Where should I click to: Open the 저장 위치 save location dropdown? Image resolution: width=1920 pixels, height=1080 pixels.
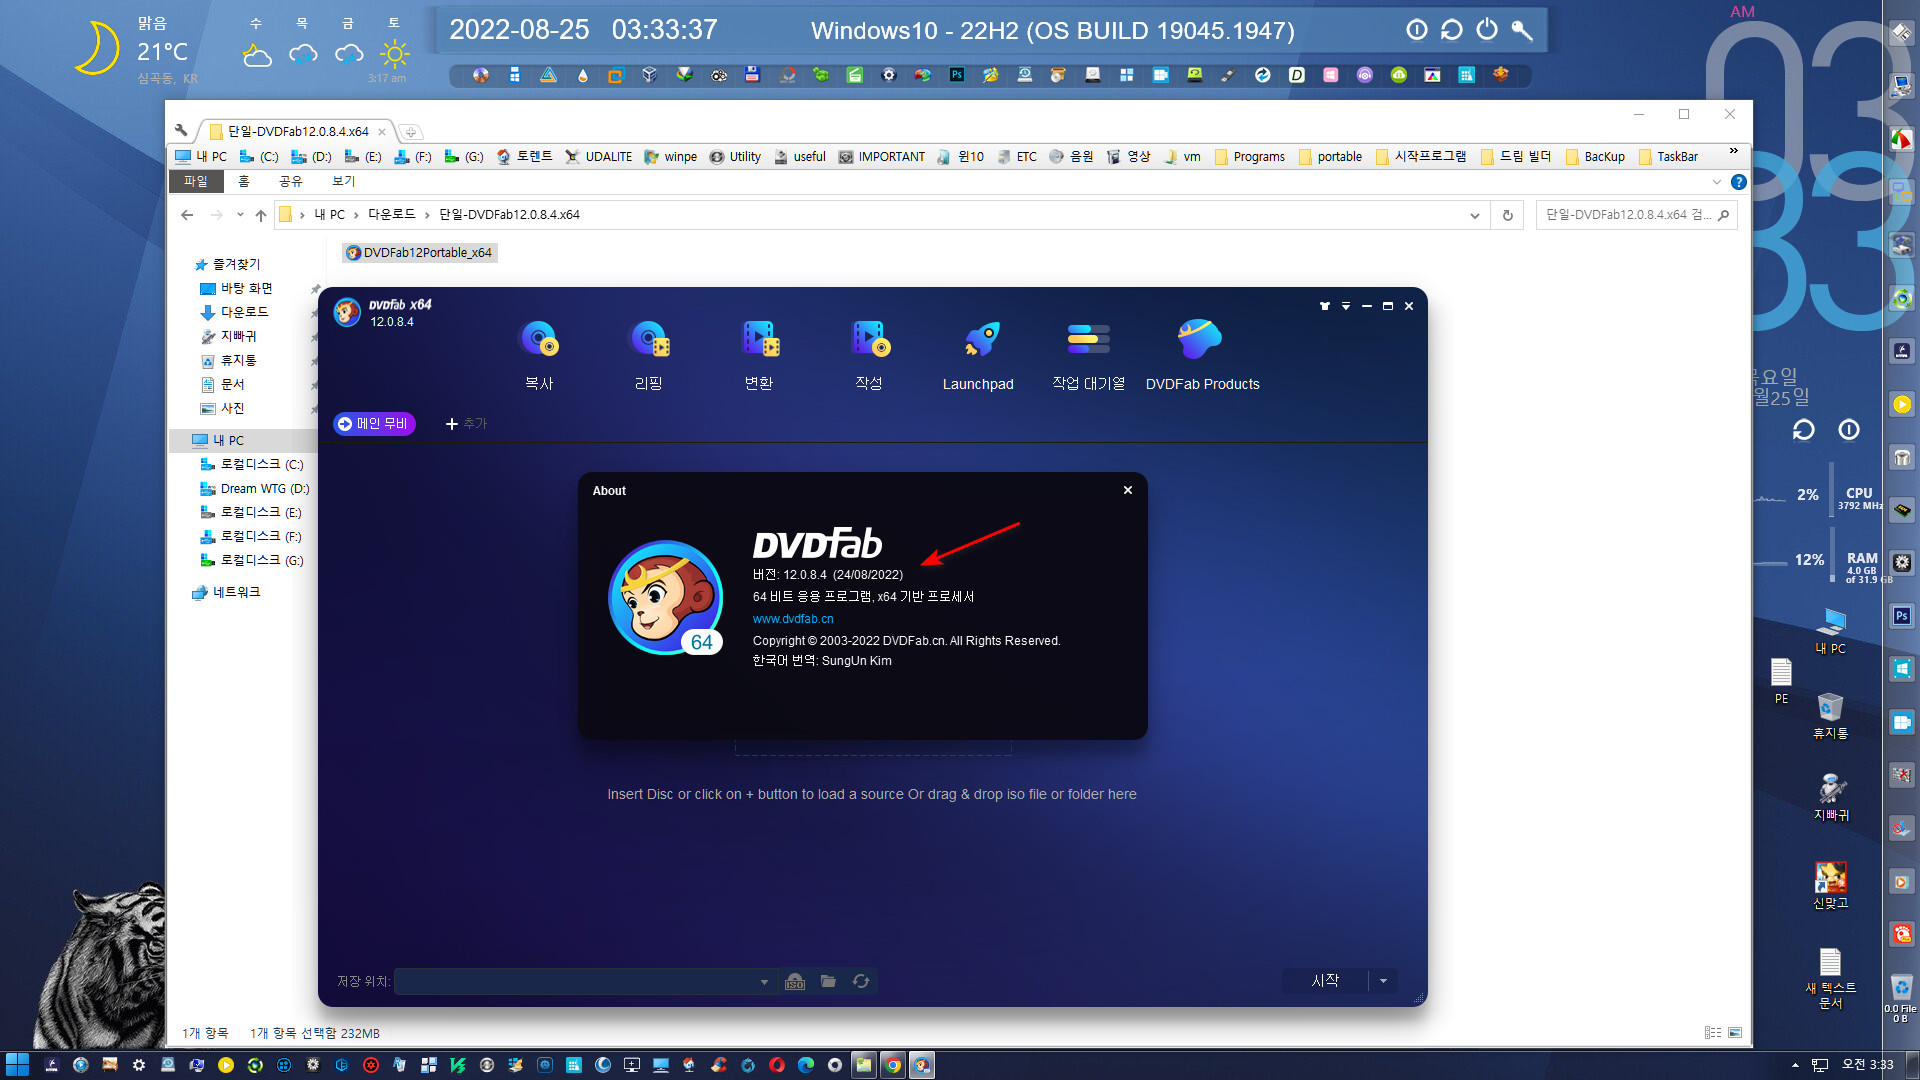coord(764,982)
